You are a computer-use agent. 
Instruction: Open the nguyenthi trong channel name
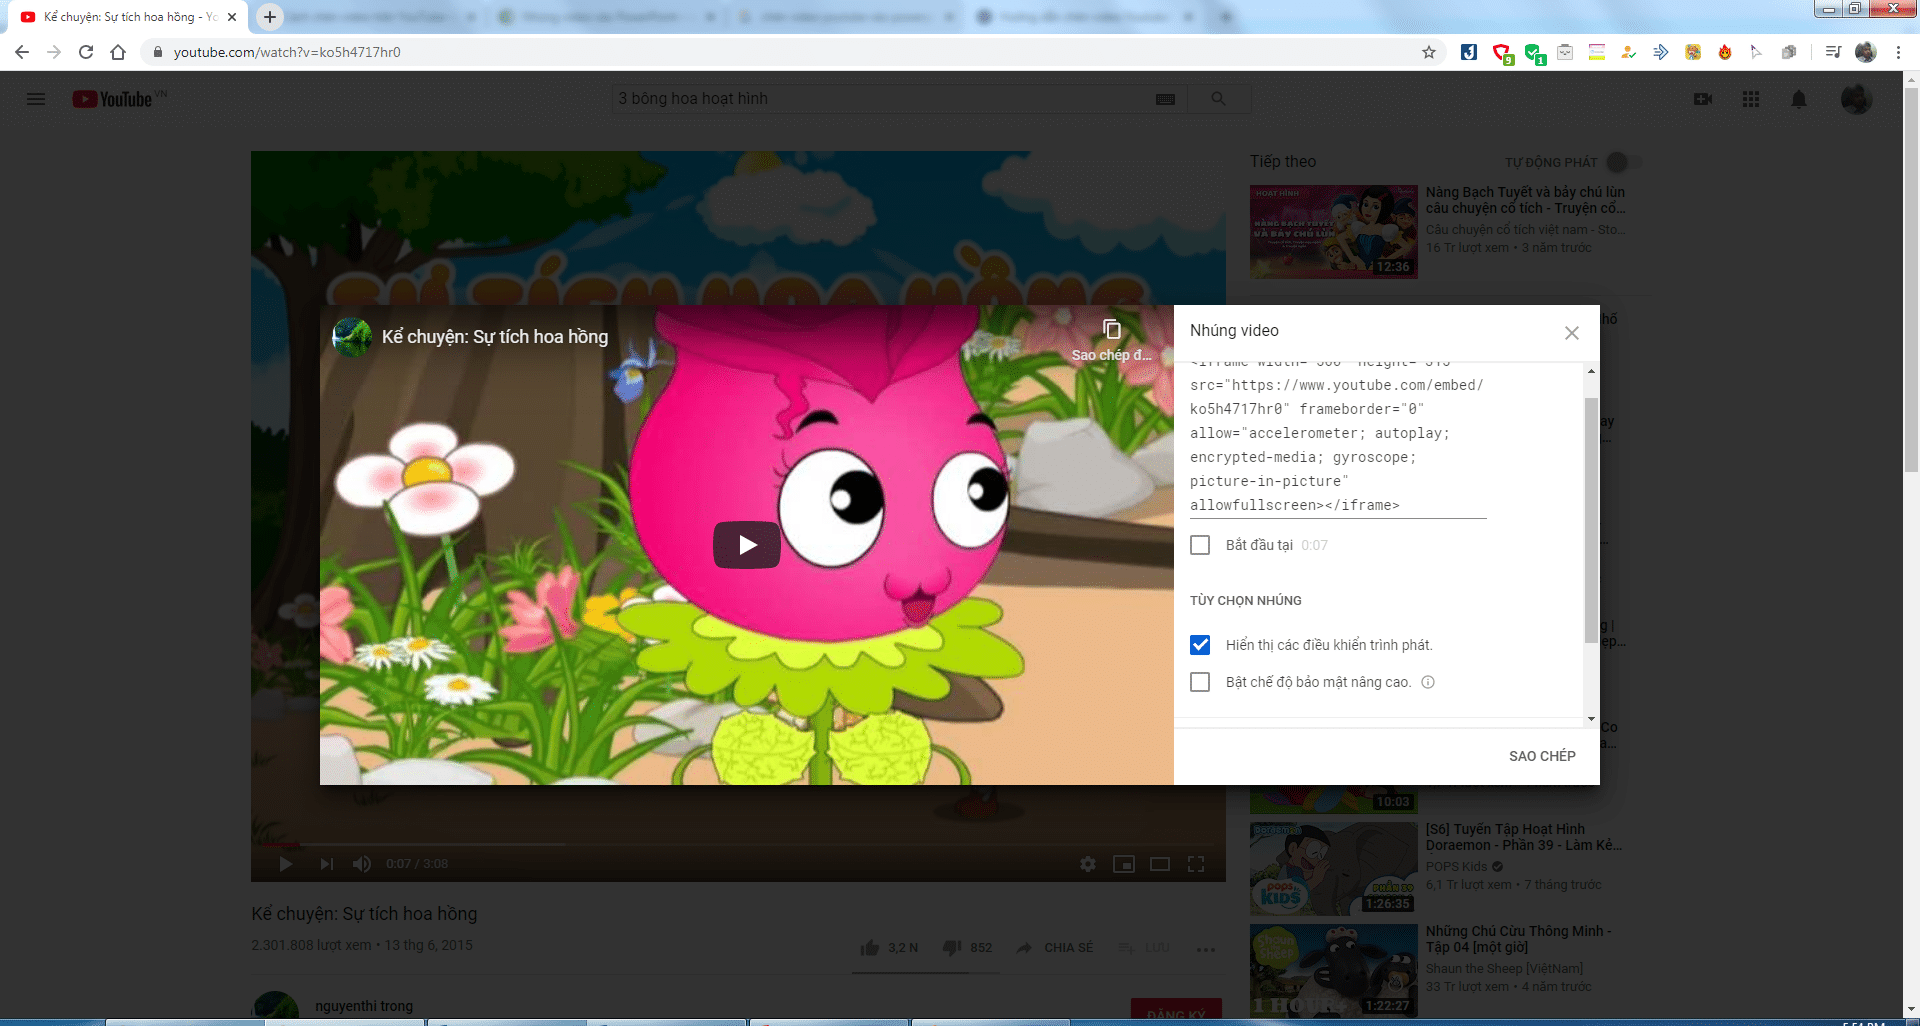[364, 1006]
